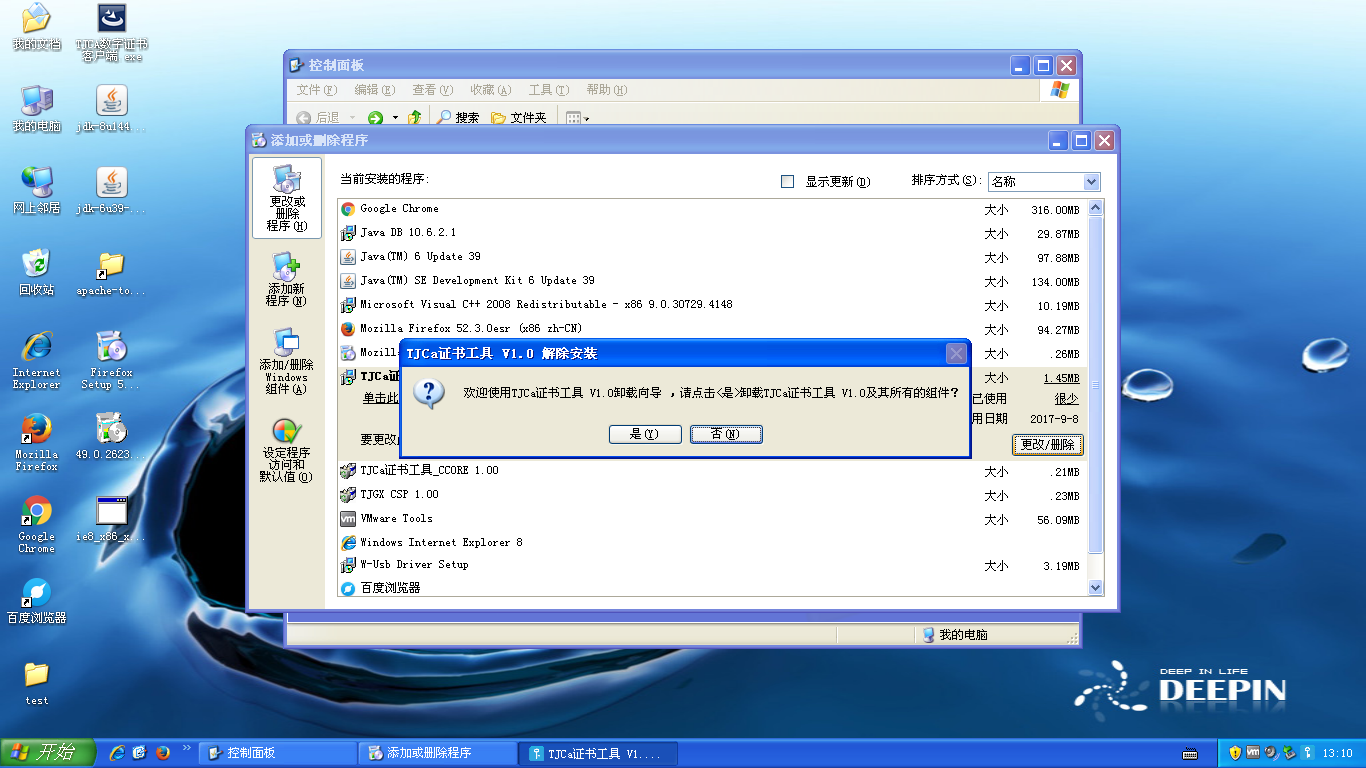
Task: Click list scrollbar down arrow
Action: [x=1094, y=588]
